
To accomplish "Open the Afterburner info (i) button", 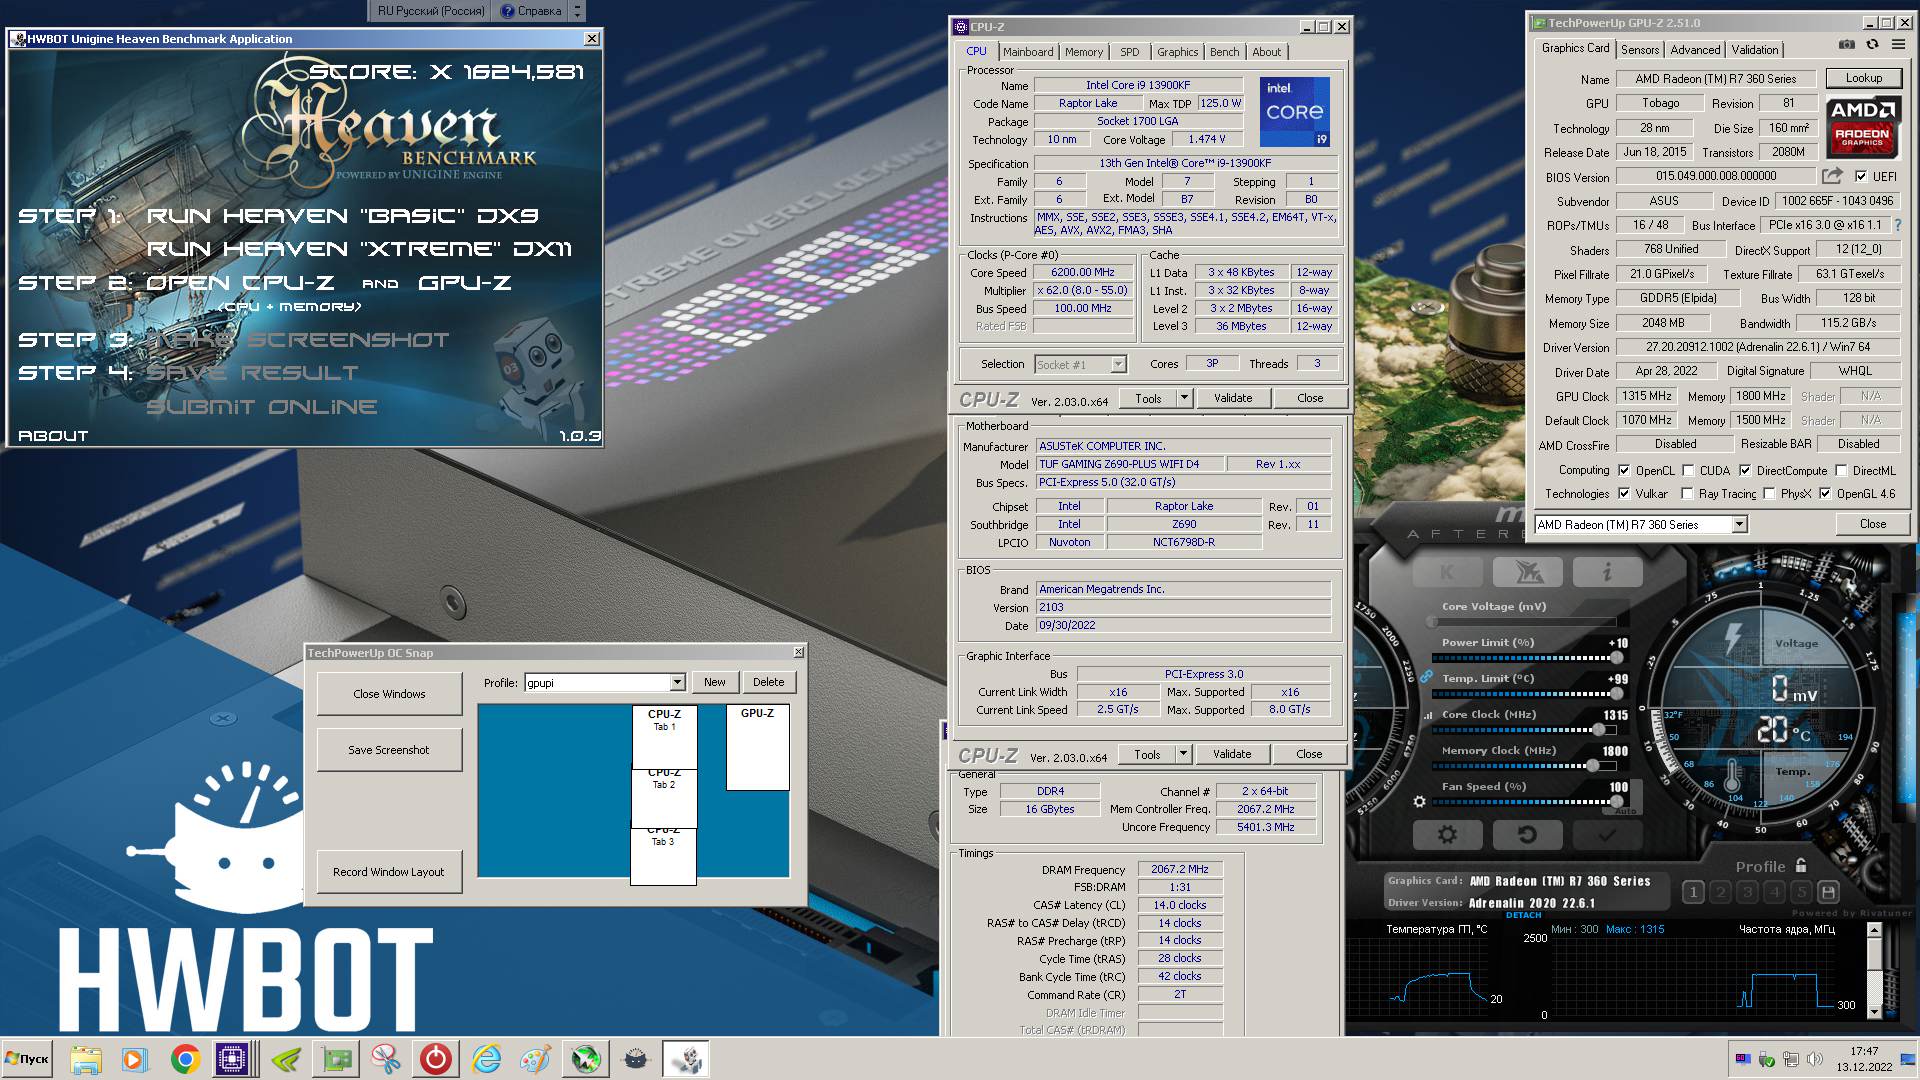I will (1607, 572).
